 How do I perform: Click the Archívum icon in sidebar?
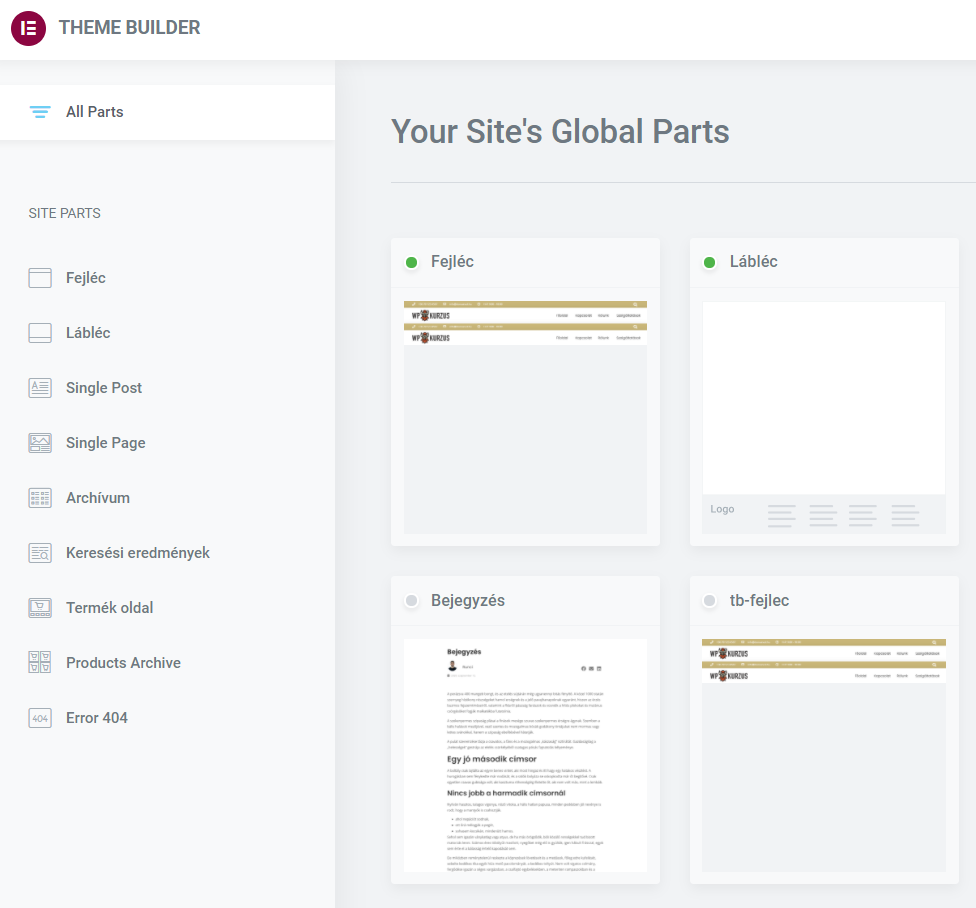(40, 498)
